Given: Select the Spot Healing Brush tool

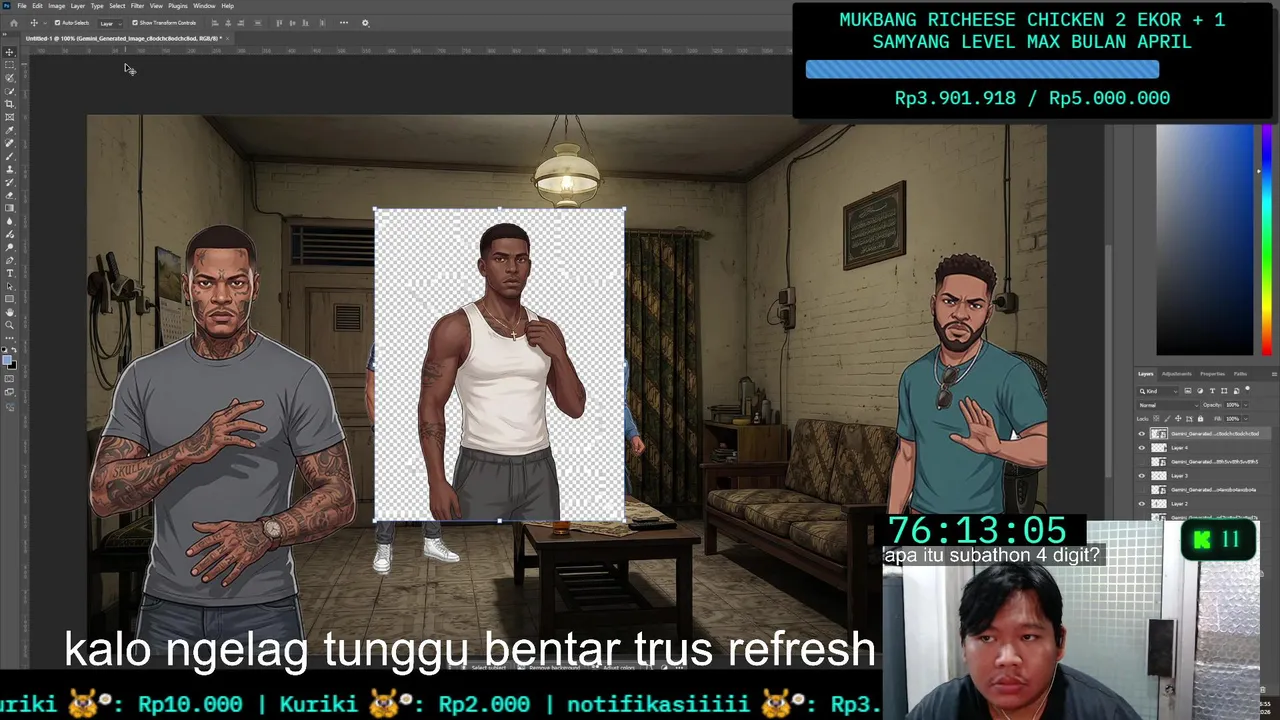Looking at the screenshot, I should tap(10, 143).
